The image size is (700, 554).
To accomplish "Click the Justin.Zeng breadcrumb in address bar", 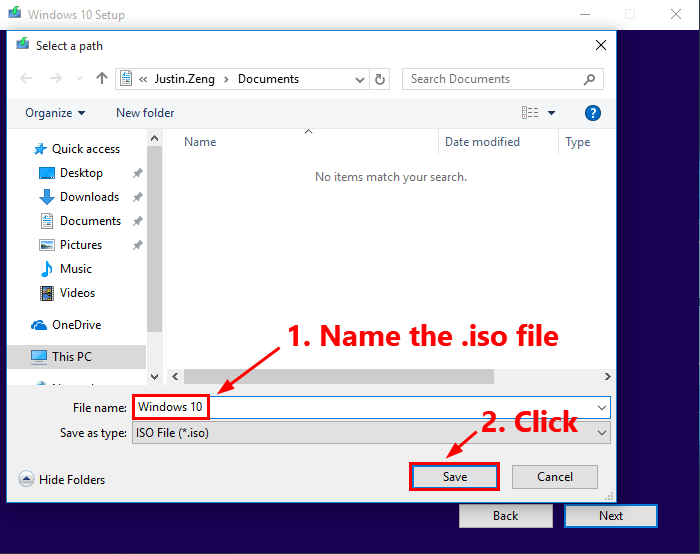I will tap(184, 79).
